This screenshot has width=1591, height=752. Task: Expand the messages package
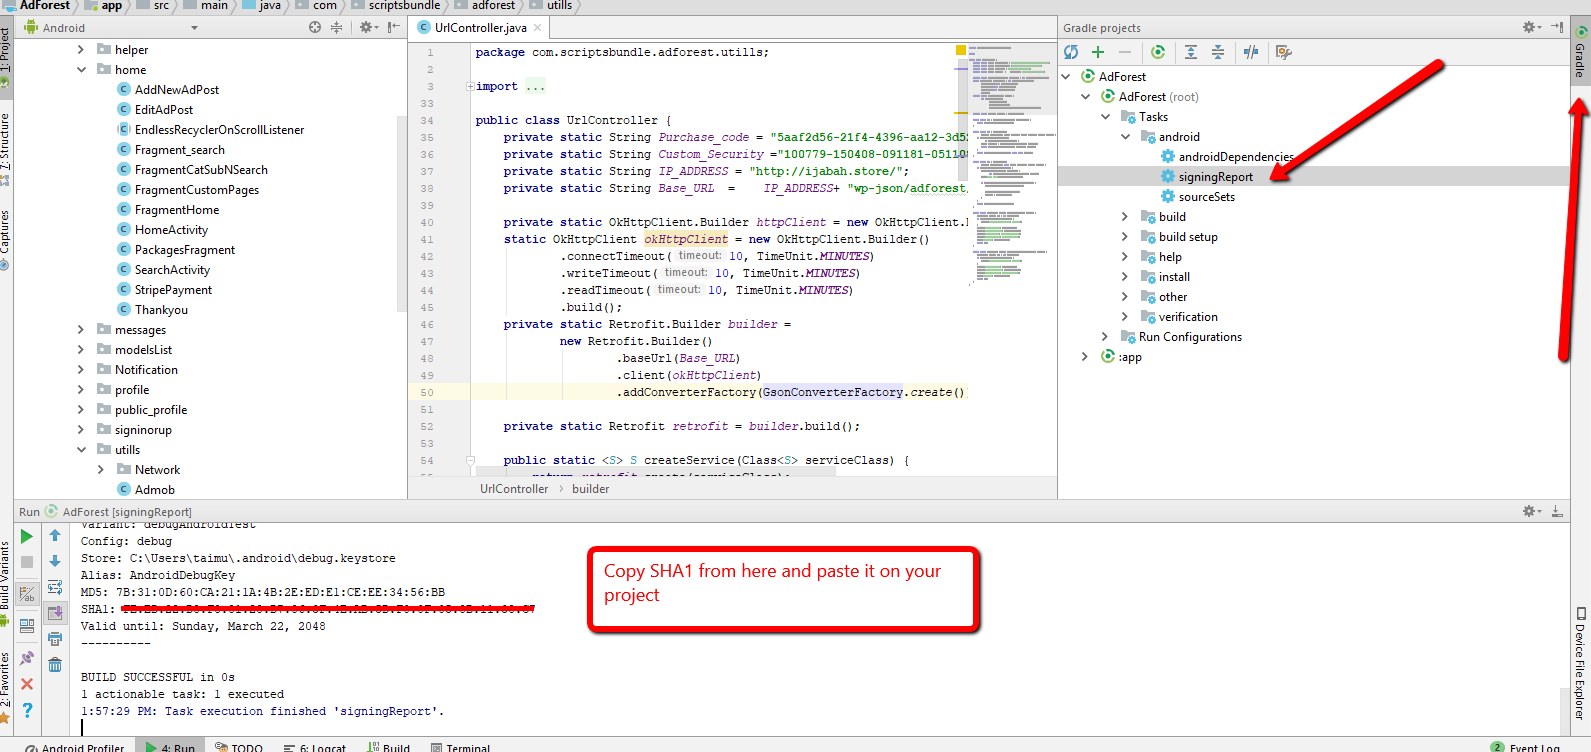pyautogui.click(x=81, y=329)
